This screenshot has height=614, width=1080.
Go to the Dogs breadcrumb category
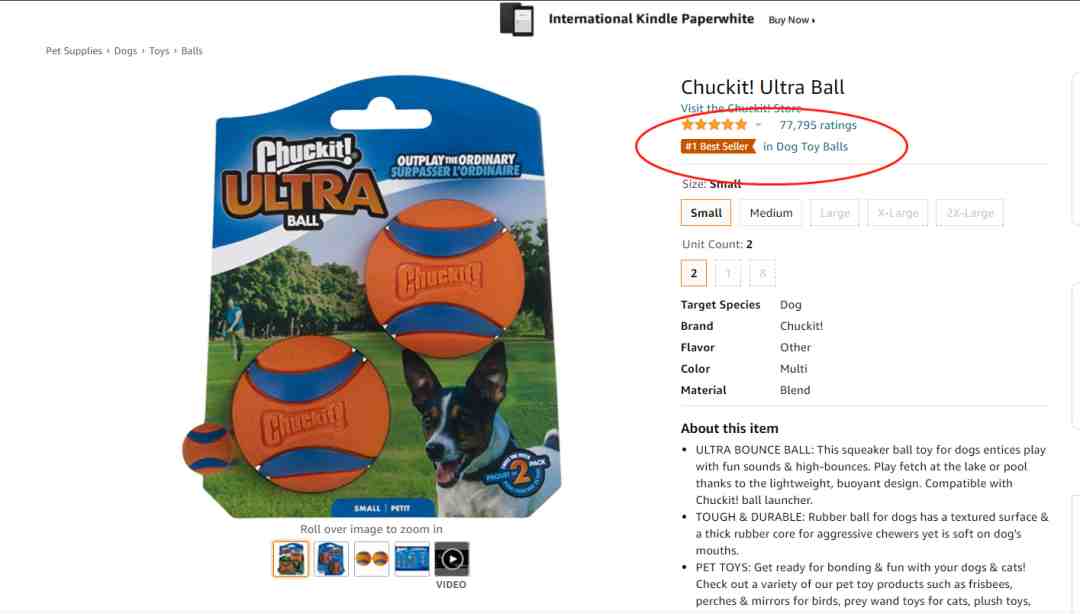[x=125, y=51]
